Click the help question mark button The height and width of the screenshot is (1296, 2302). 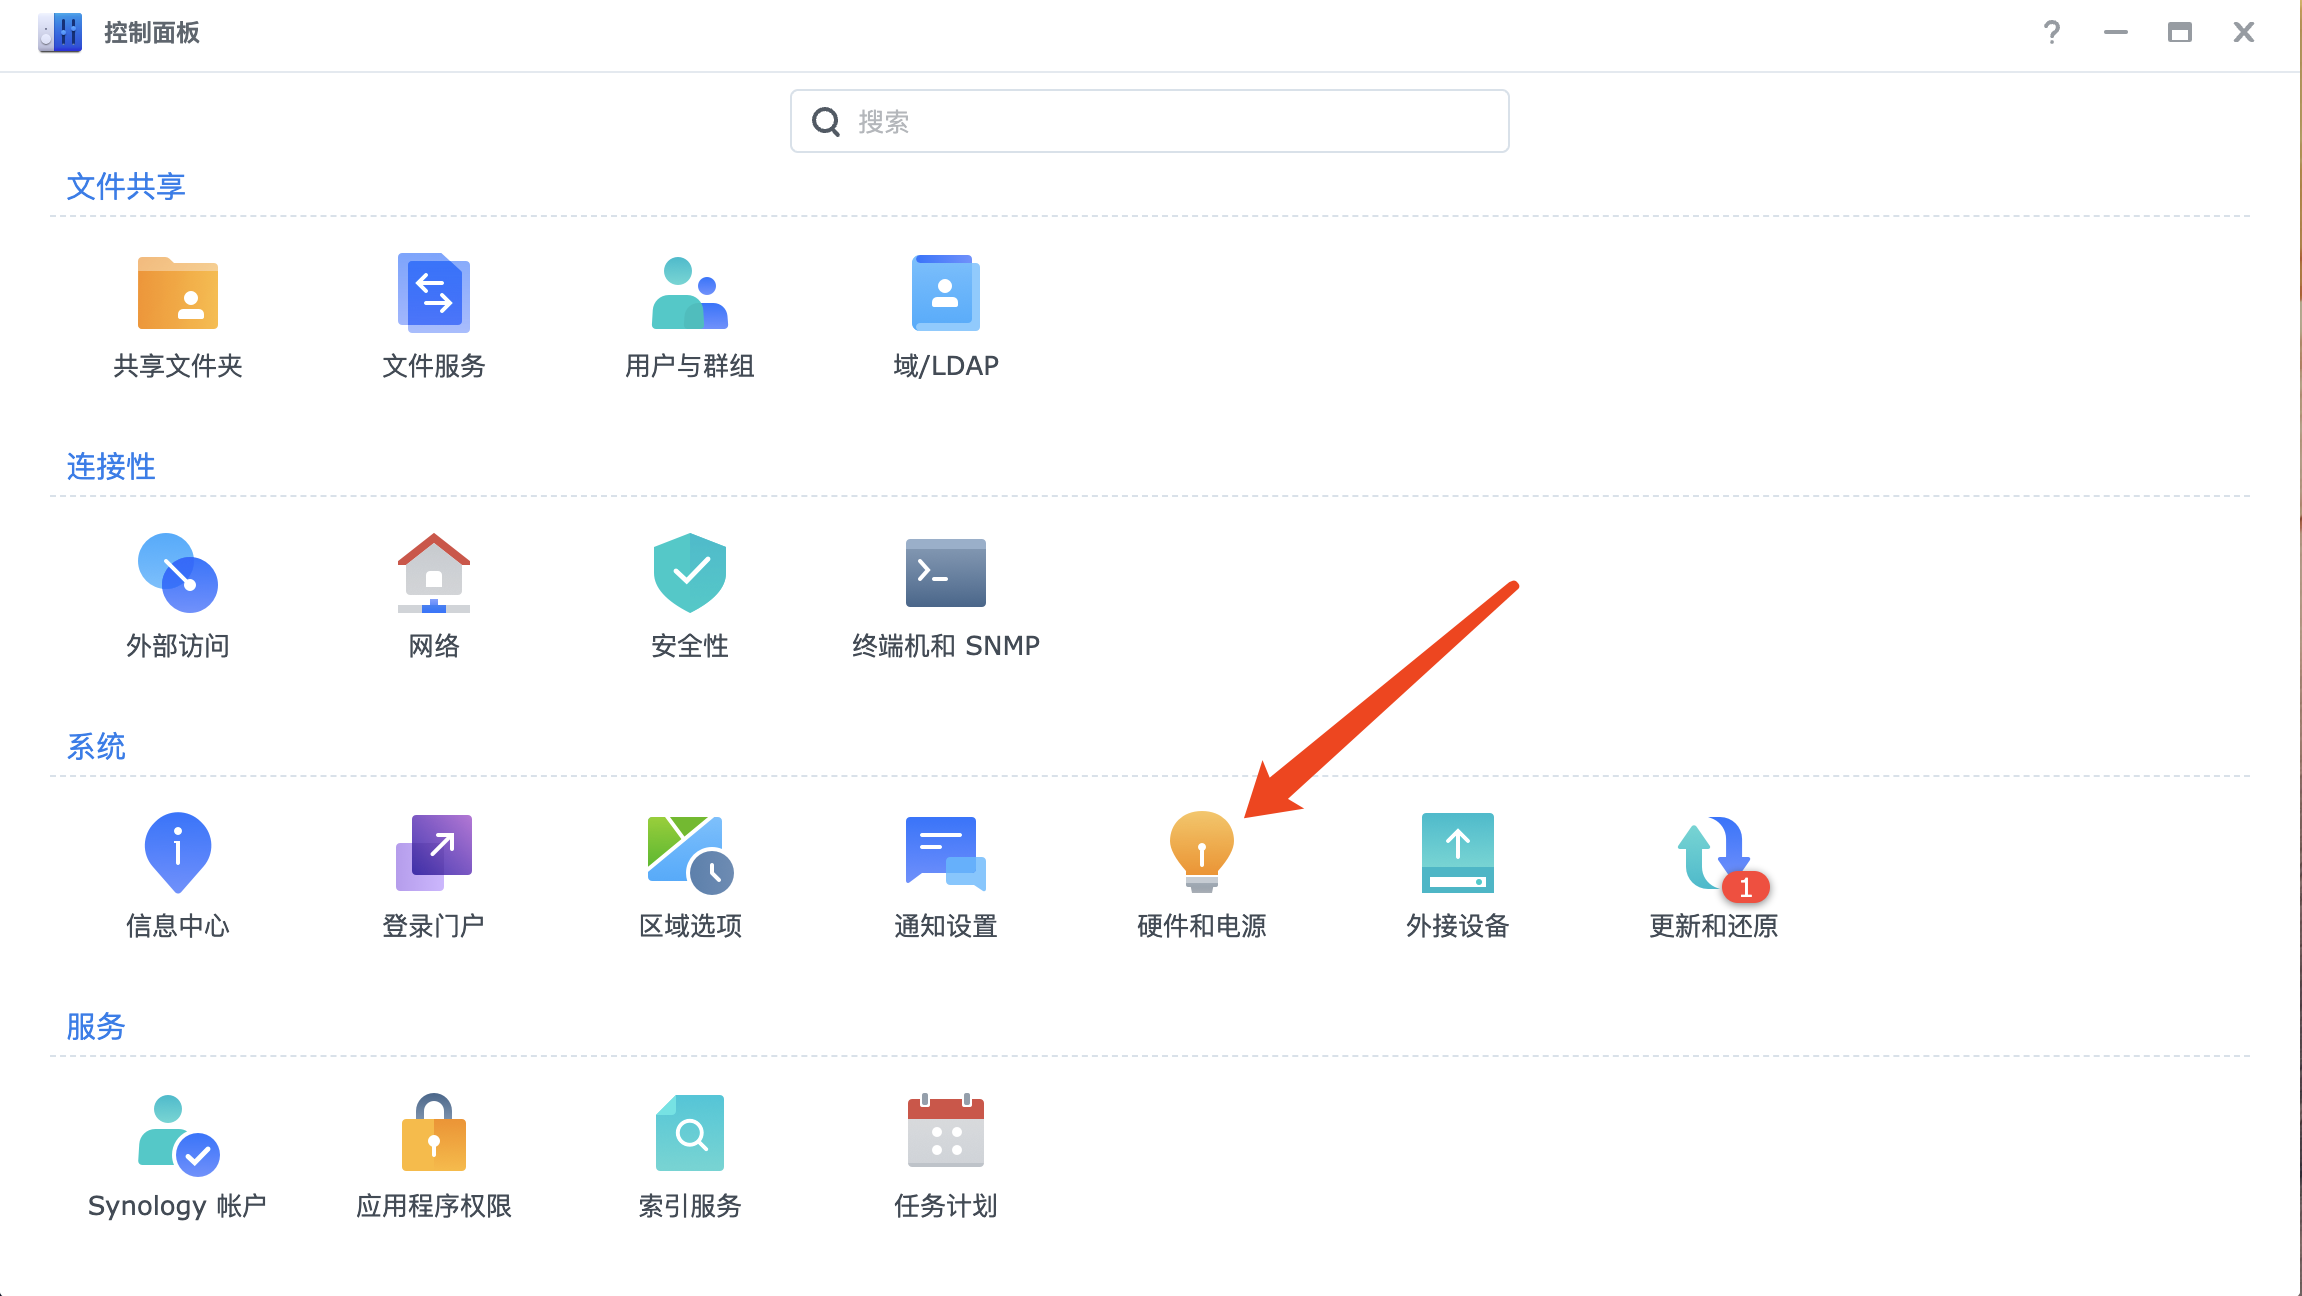tap(2051, 33)
